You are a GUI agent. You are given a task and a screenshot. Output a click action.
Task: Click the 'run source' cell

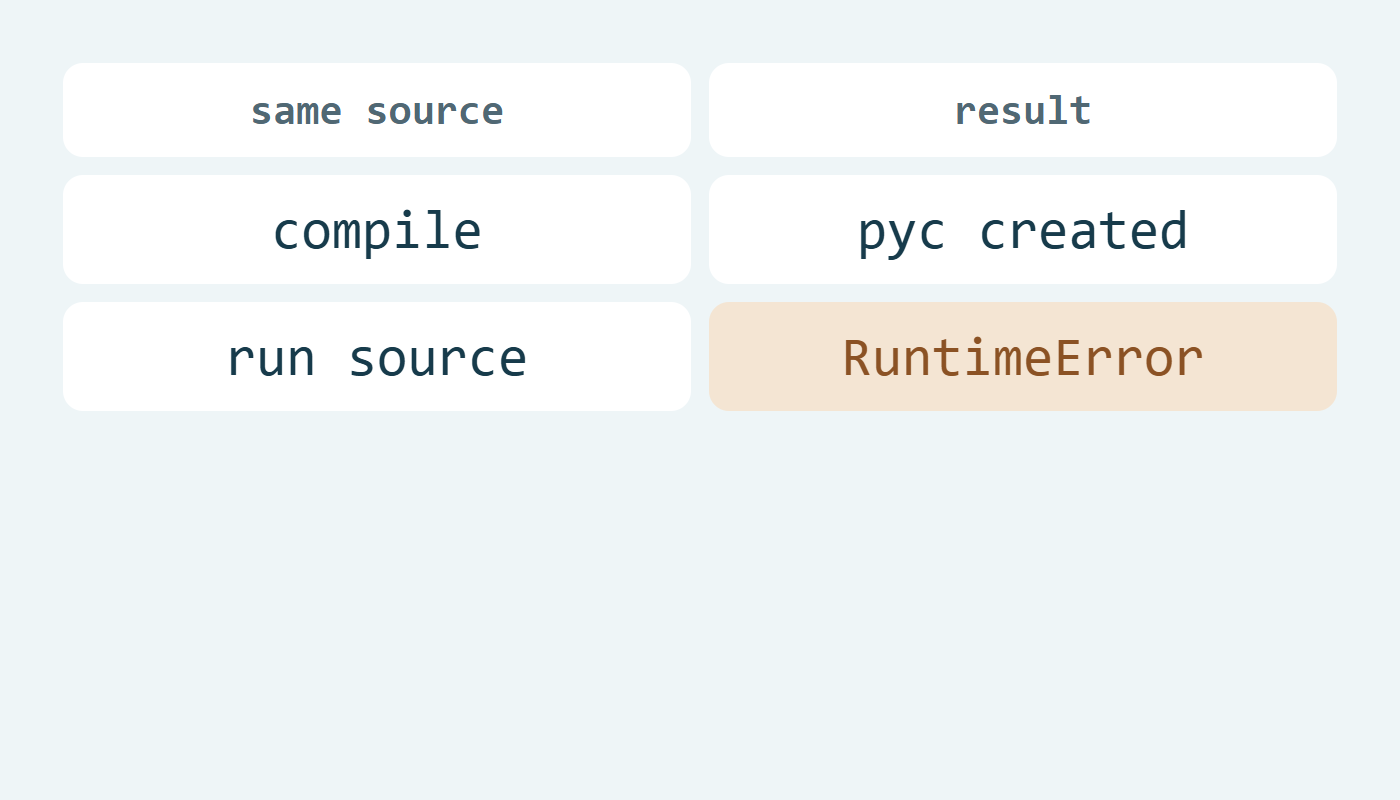377,357
